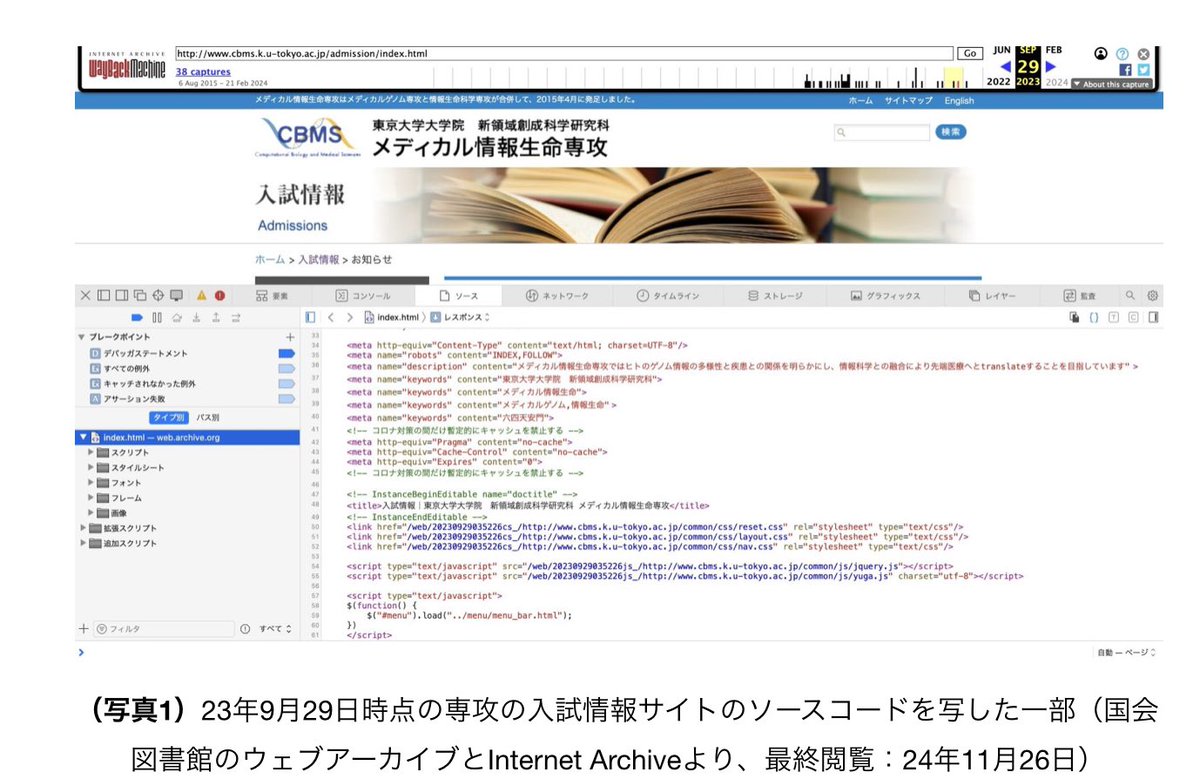Open the 要素 (Elements) tab
Screen dimensions: 1200x779
(x=272, y=296)
